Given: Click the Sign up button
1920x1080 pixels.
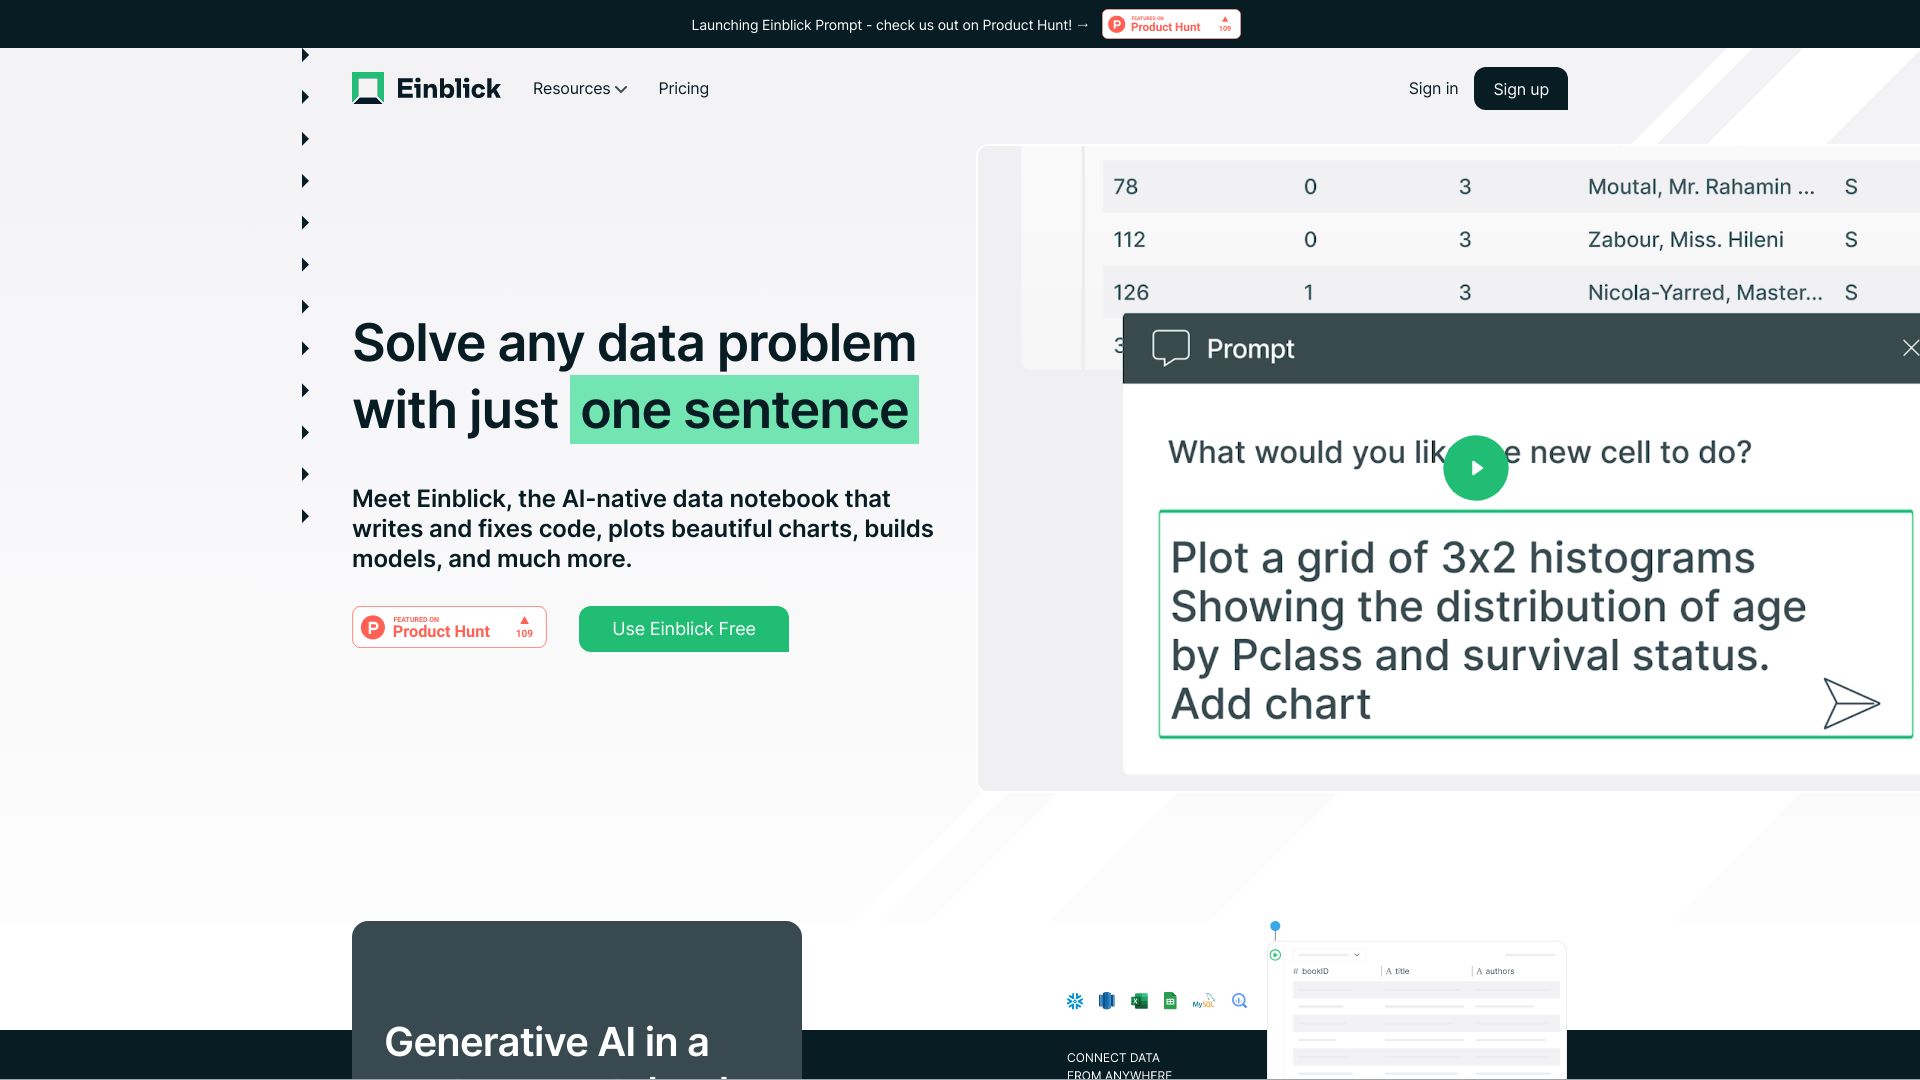Looking at the screenshot, I should 1520,88.
